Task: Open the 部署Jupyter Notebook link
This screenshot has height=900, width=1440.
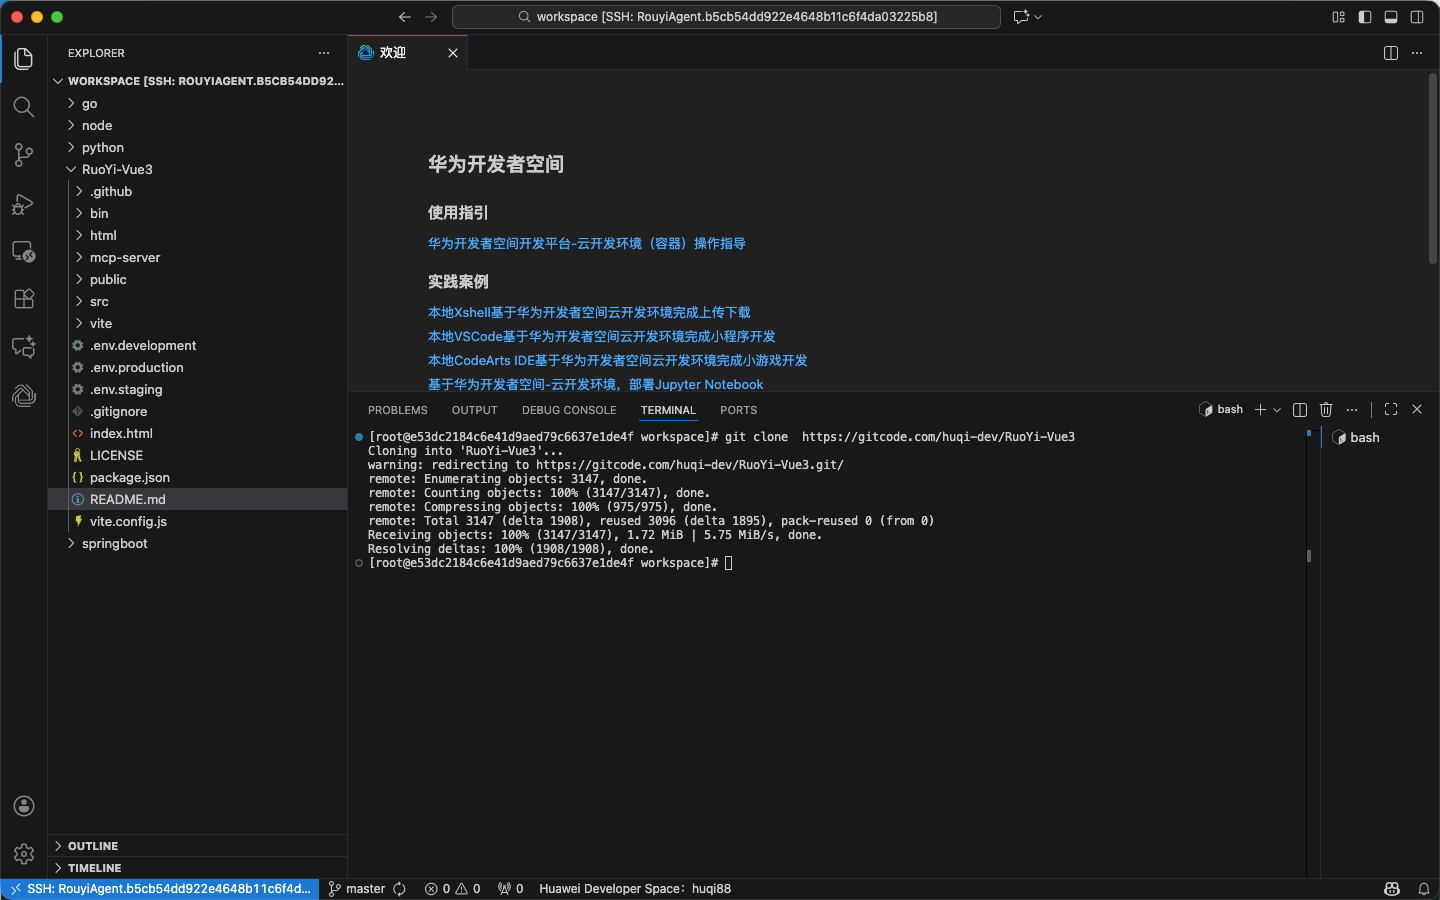Action: tap(596, 385)
